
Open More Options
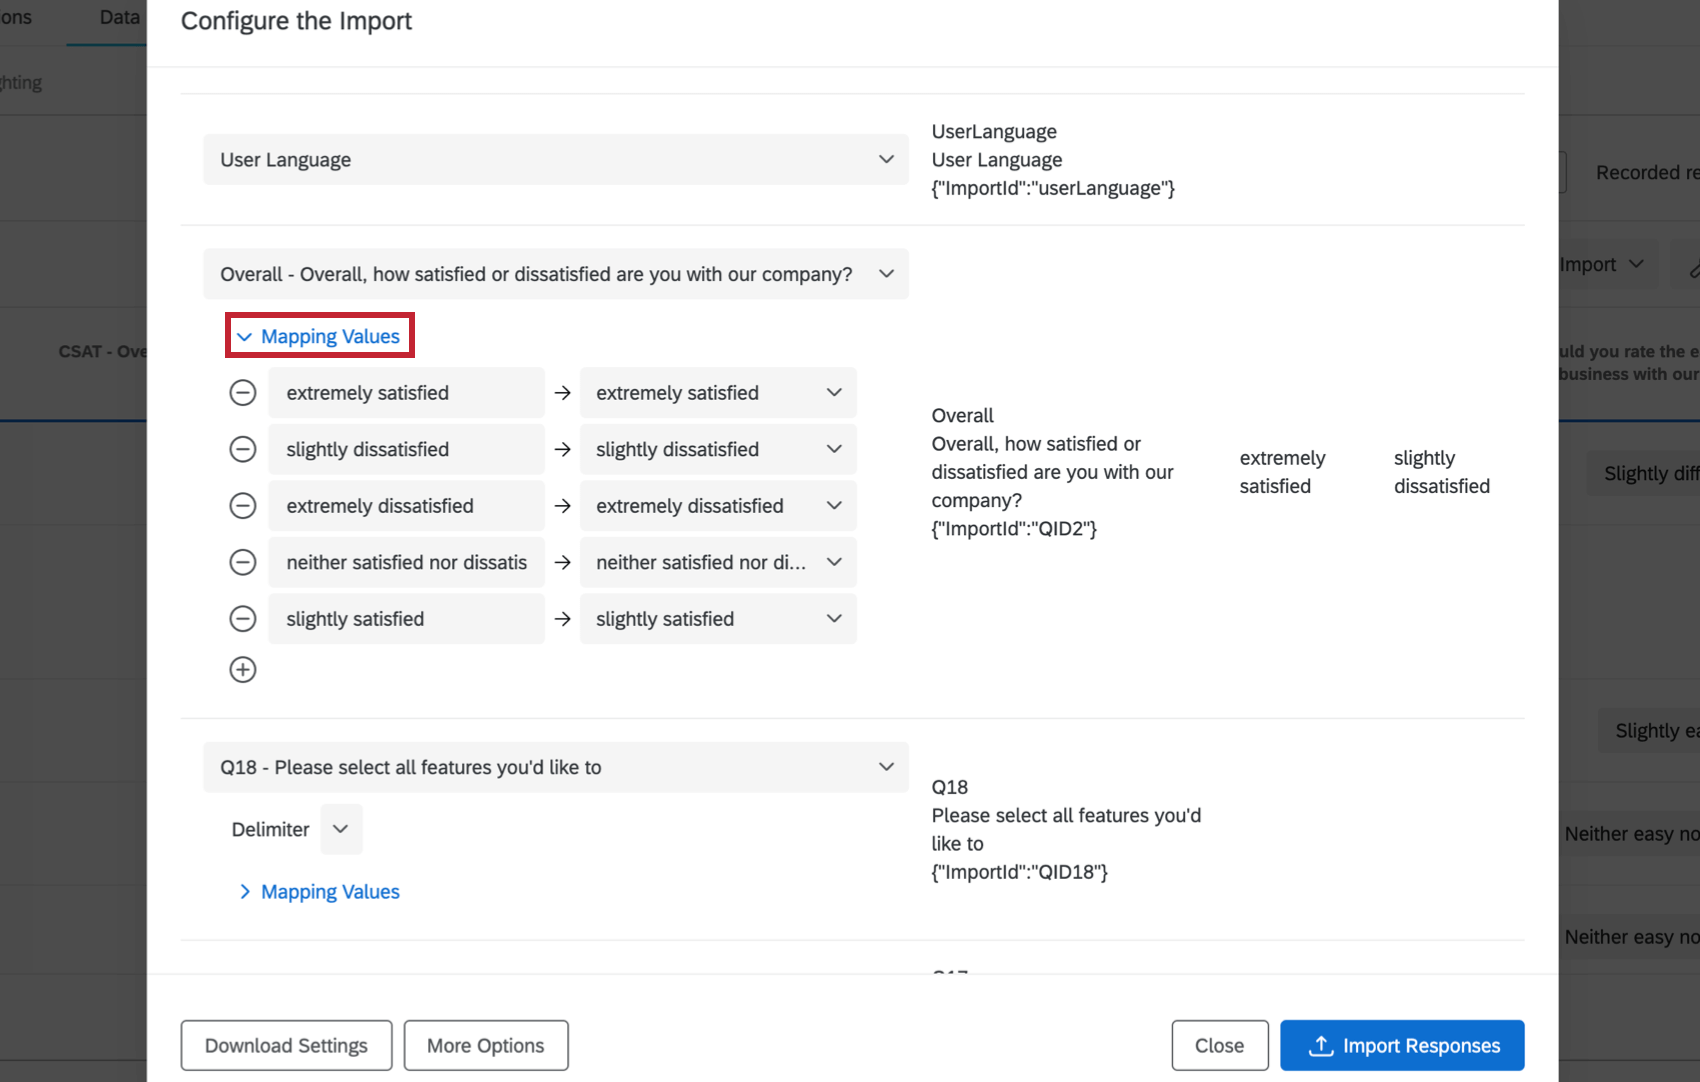[486, 1045]
